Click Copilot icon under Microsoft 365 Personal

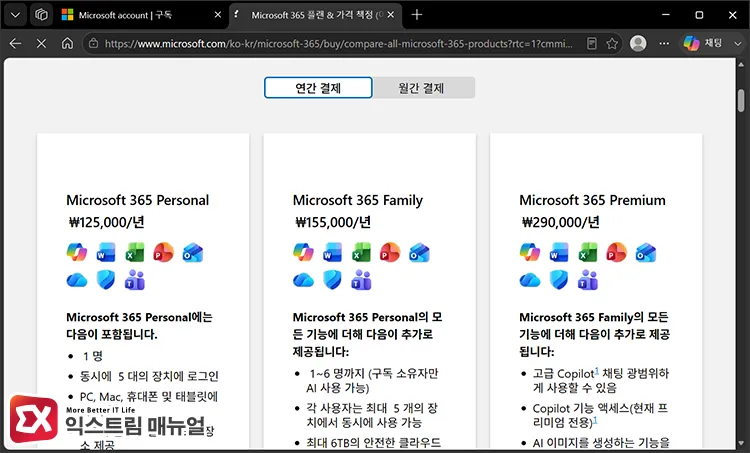tap(77, 252)
